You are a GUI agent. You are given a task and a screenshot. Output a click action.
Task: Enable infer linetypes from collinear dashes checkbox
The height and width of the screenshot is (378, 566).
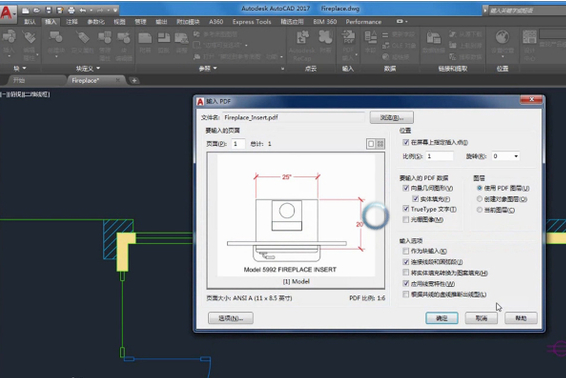pyautogui.click(x=406, y=295)
